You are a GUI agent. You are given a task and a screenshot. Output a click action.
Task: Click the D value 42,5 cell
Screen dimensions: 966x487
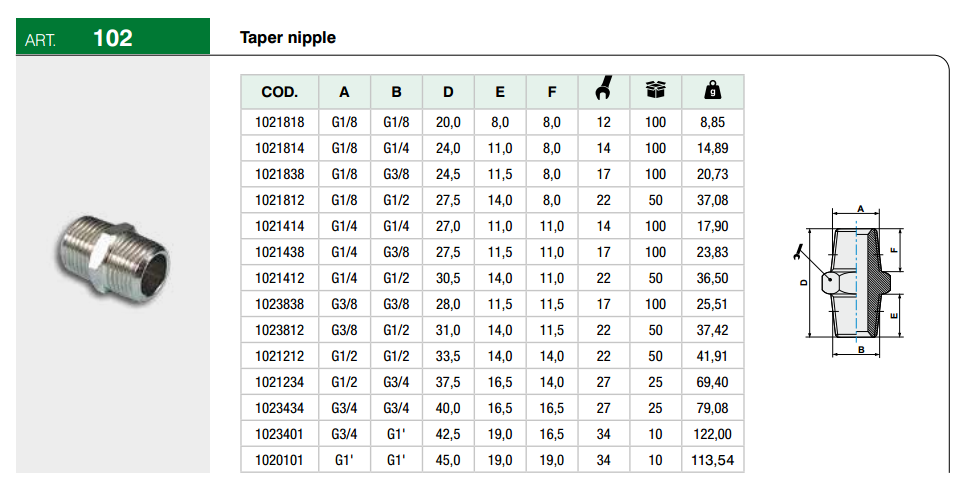(449, 434)
